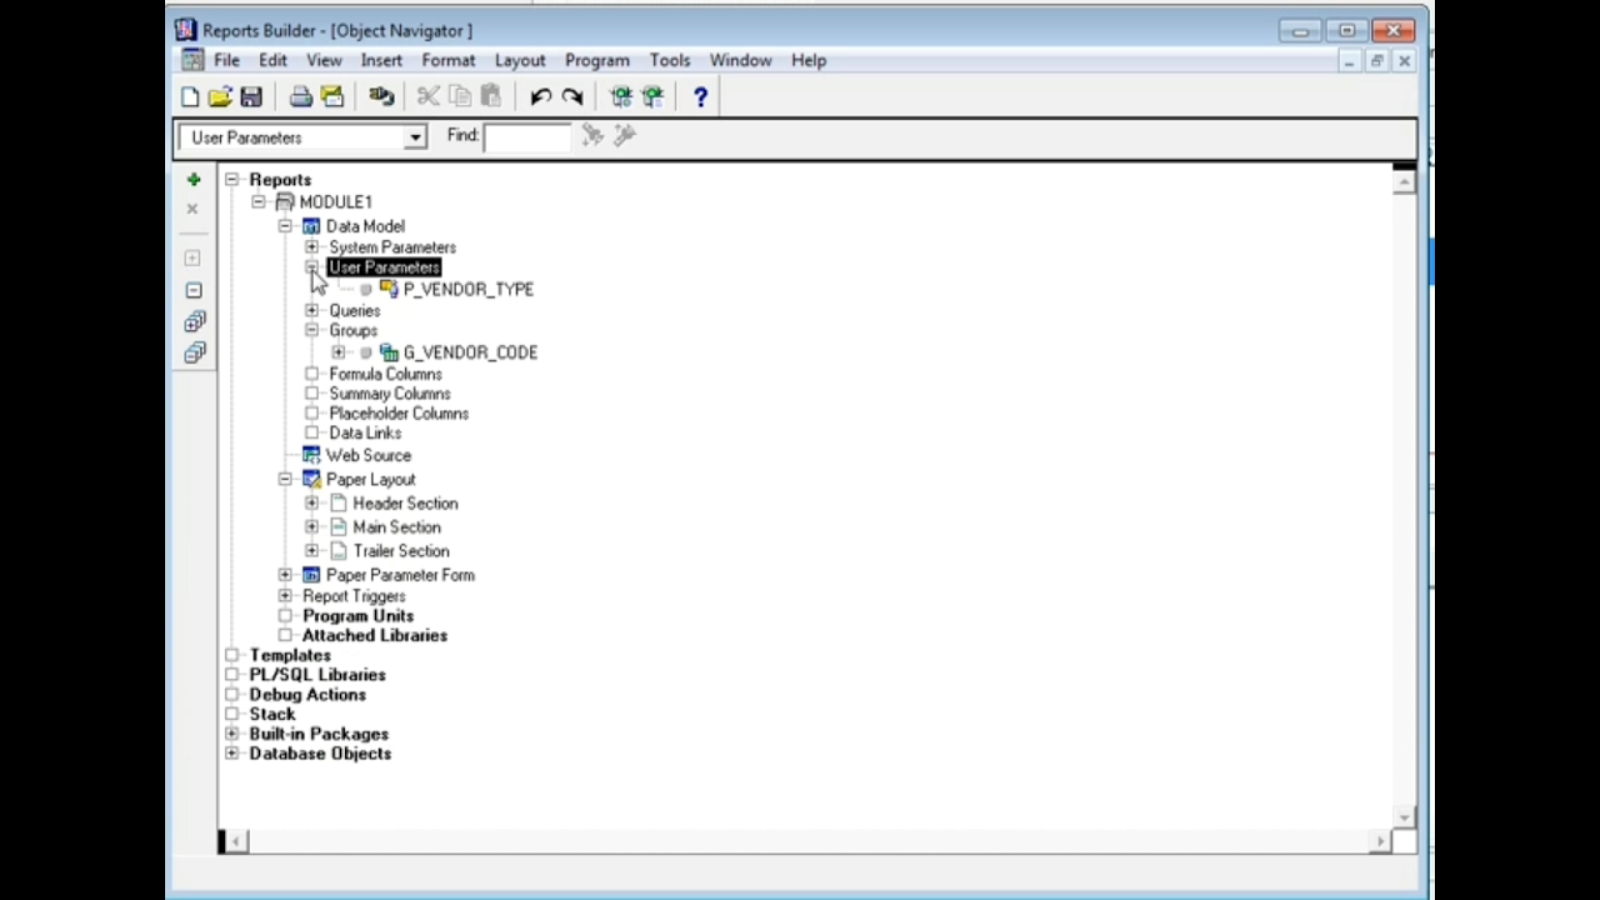
Task: Open the Program menu
Action: pos(596,60)
